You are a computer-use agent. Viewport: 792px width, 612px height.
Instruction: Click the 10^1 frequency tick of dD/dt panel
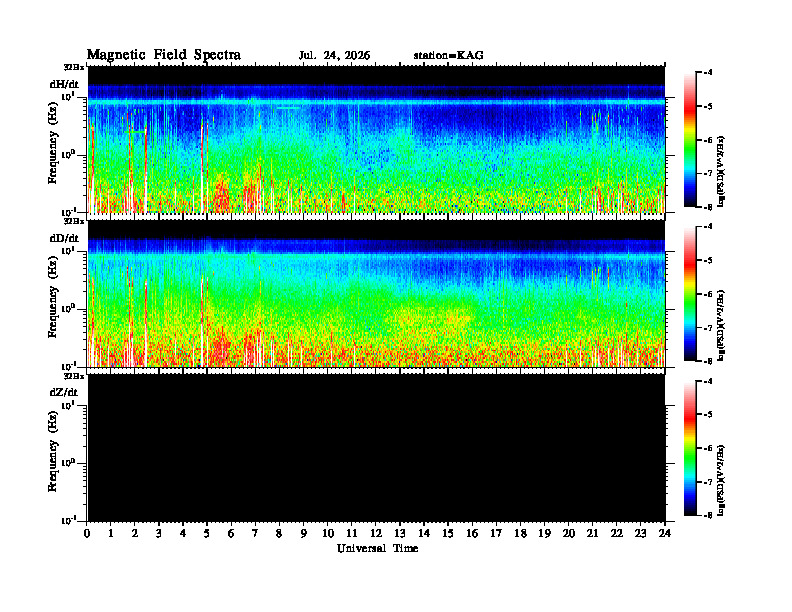(68, 250)
